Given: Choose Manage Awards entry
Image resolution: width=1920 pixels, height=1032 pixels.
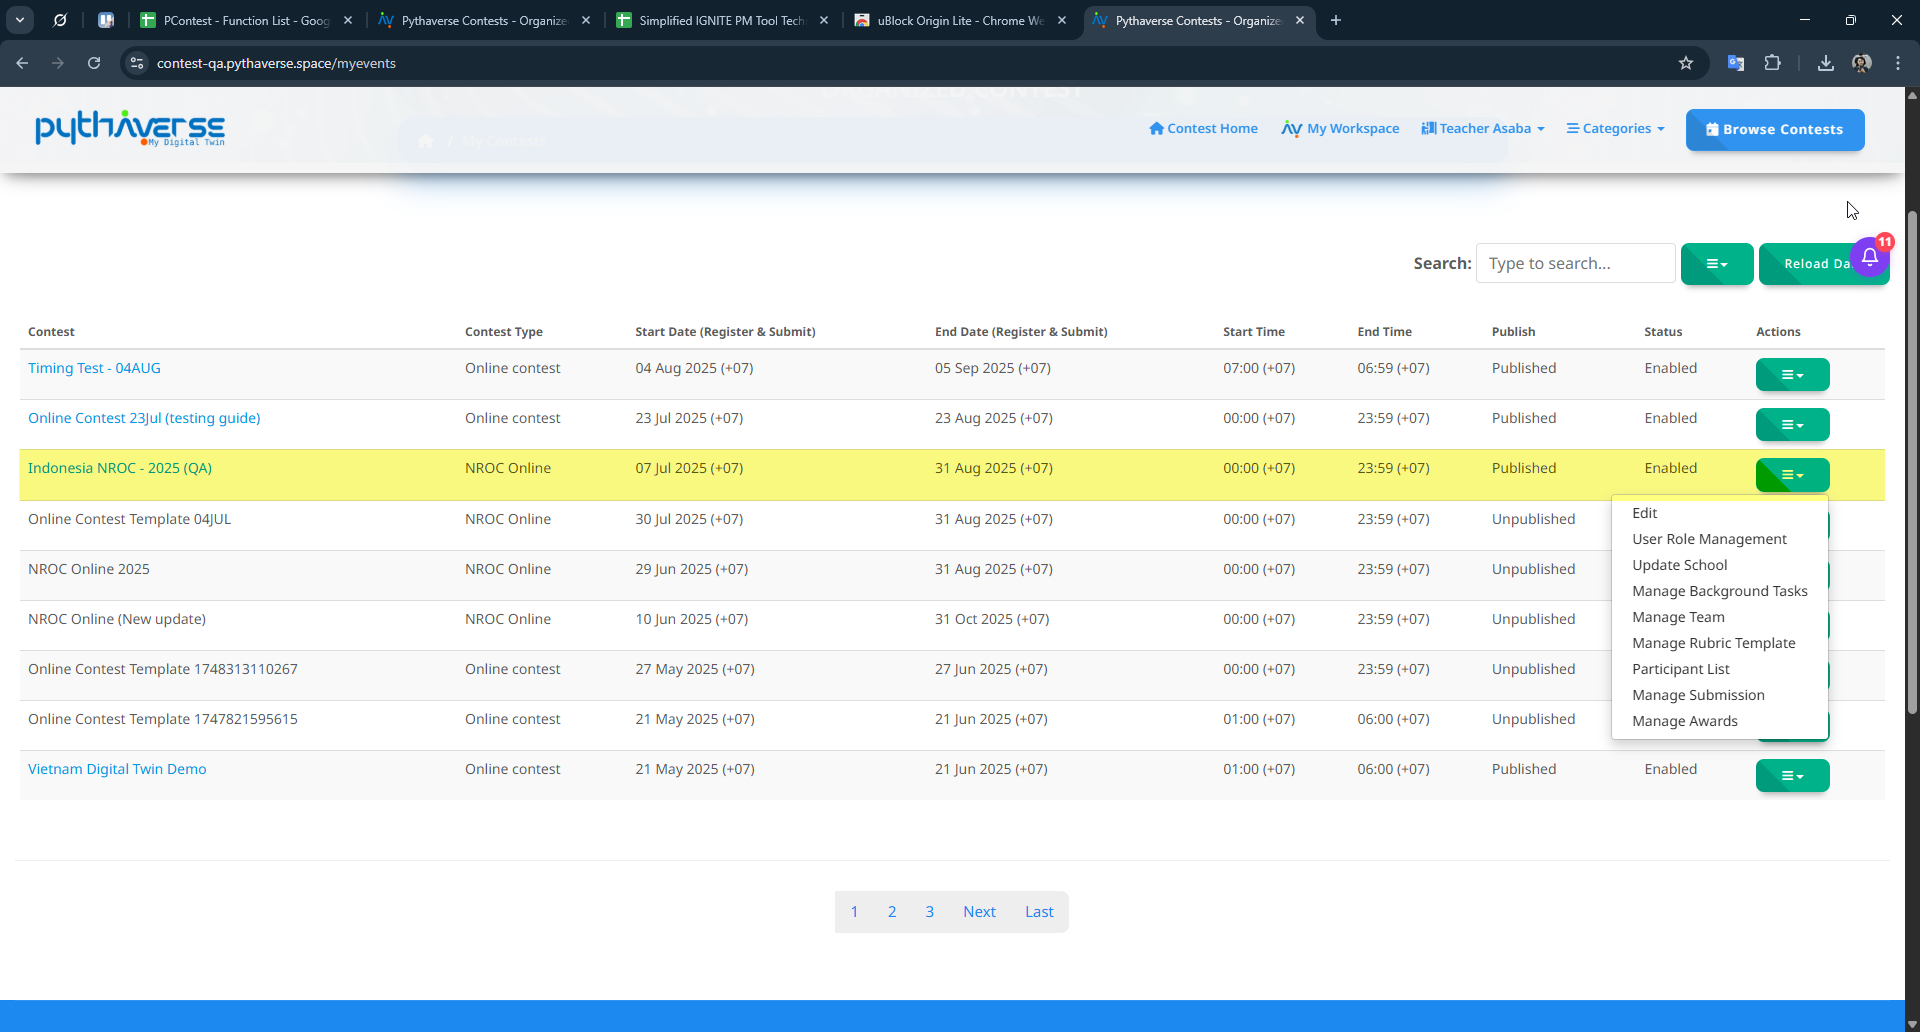Looking at the screenshot, I should (x=1684, y=721).
